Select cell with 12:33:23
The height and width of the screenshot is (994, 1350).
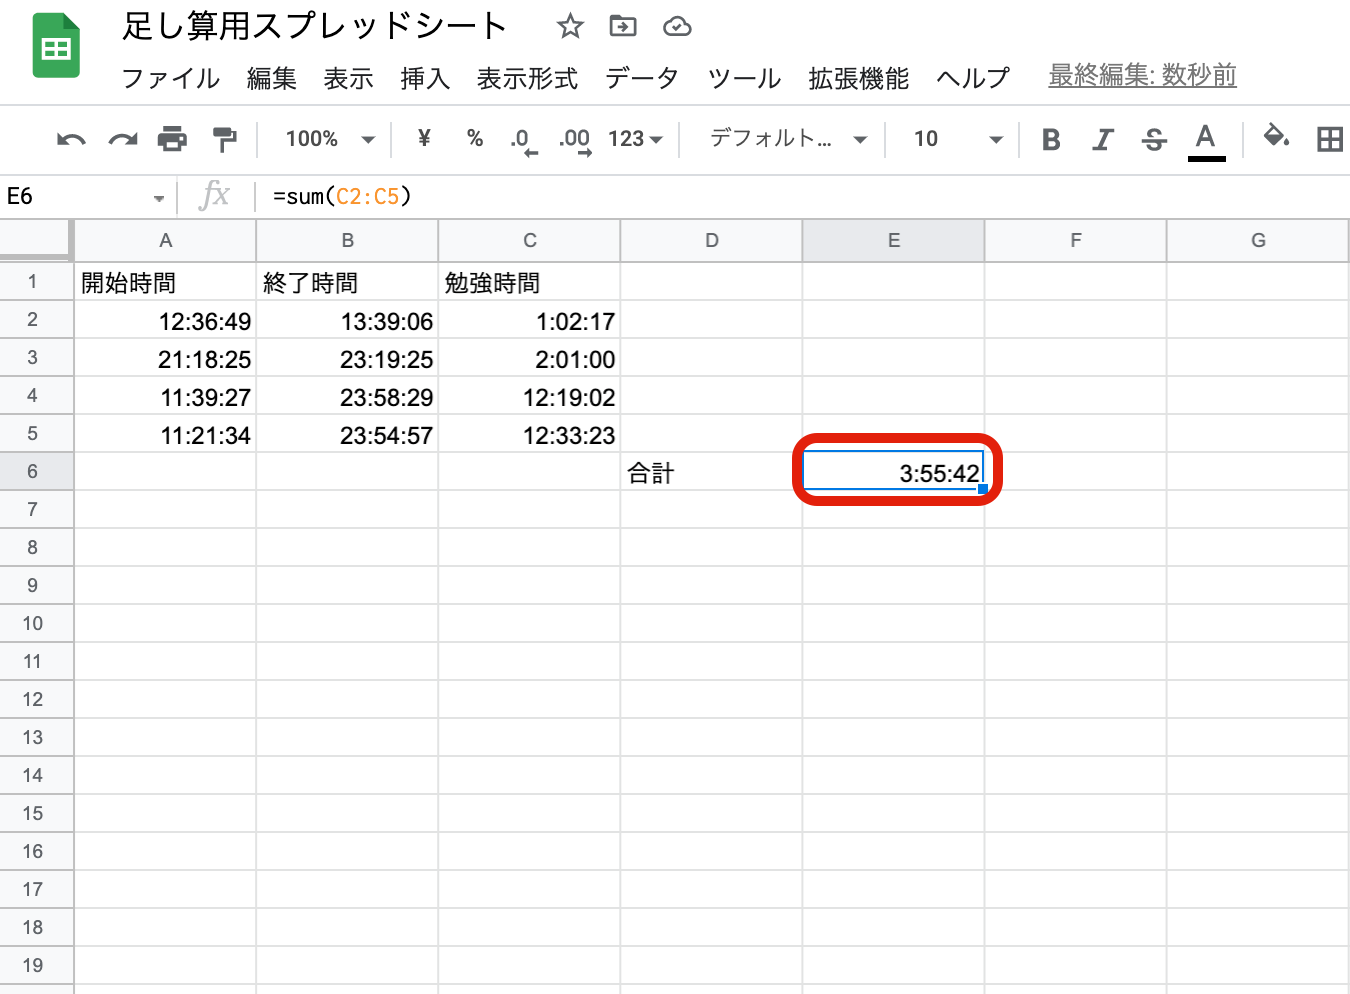tap(529, 434)
